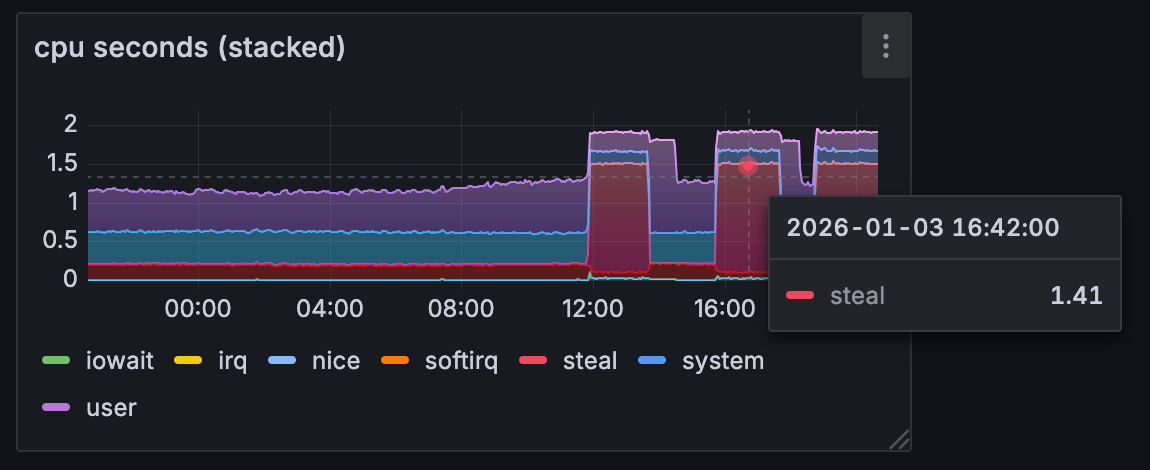1150x470 pixels.
Task: Open the panel's three-dot options menu
Action: [x=885, y=46]
